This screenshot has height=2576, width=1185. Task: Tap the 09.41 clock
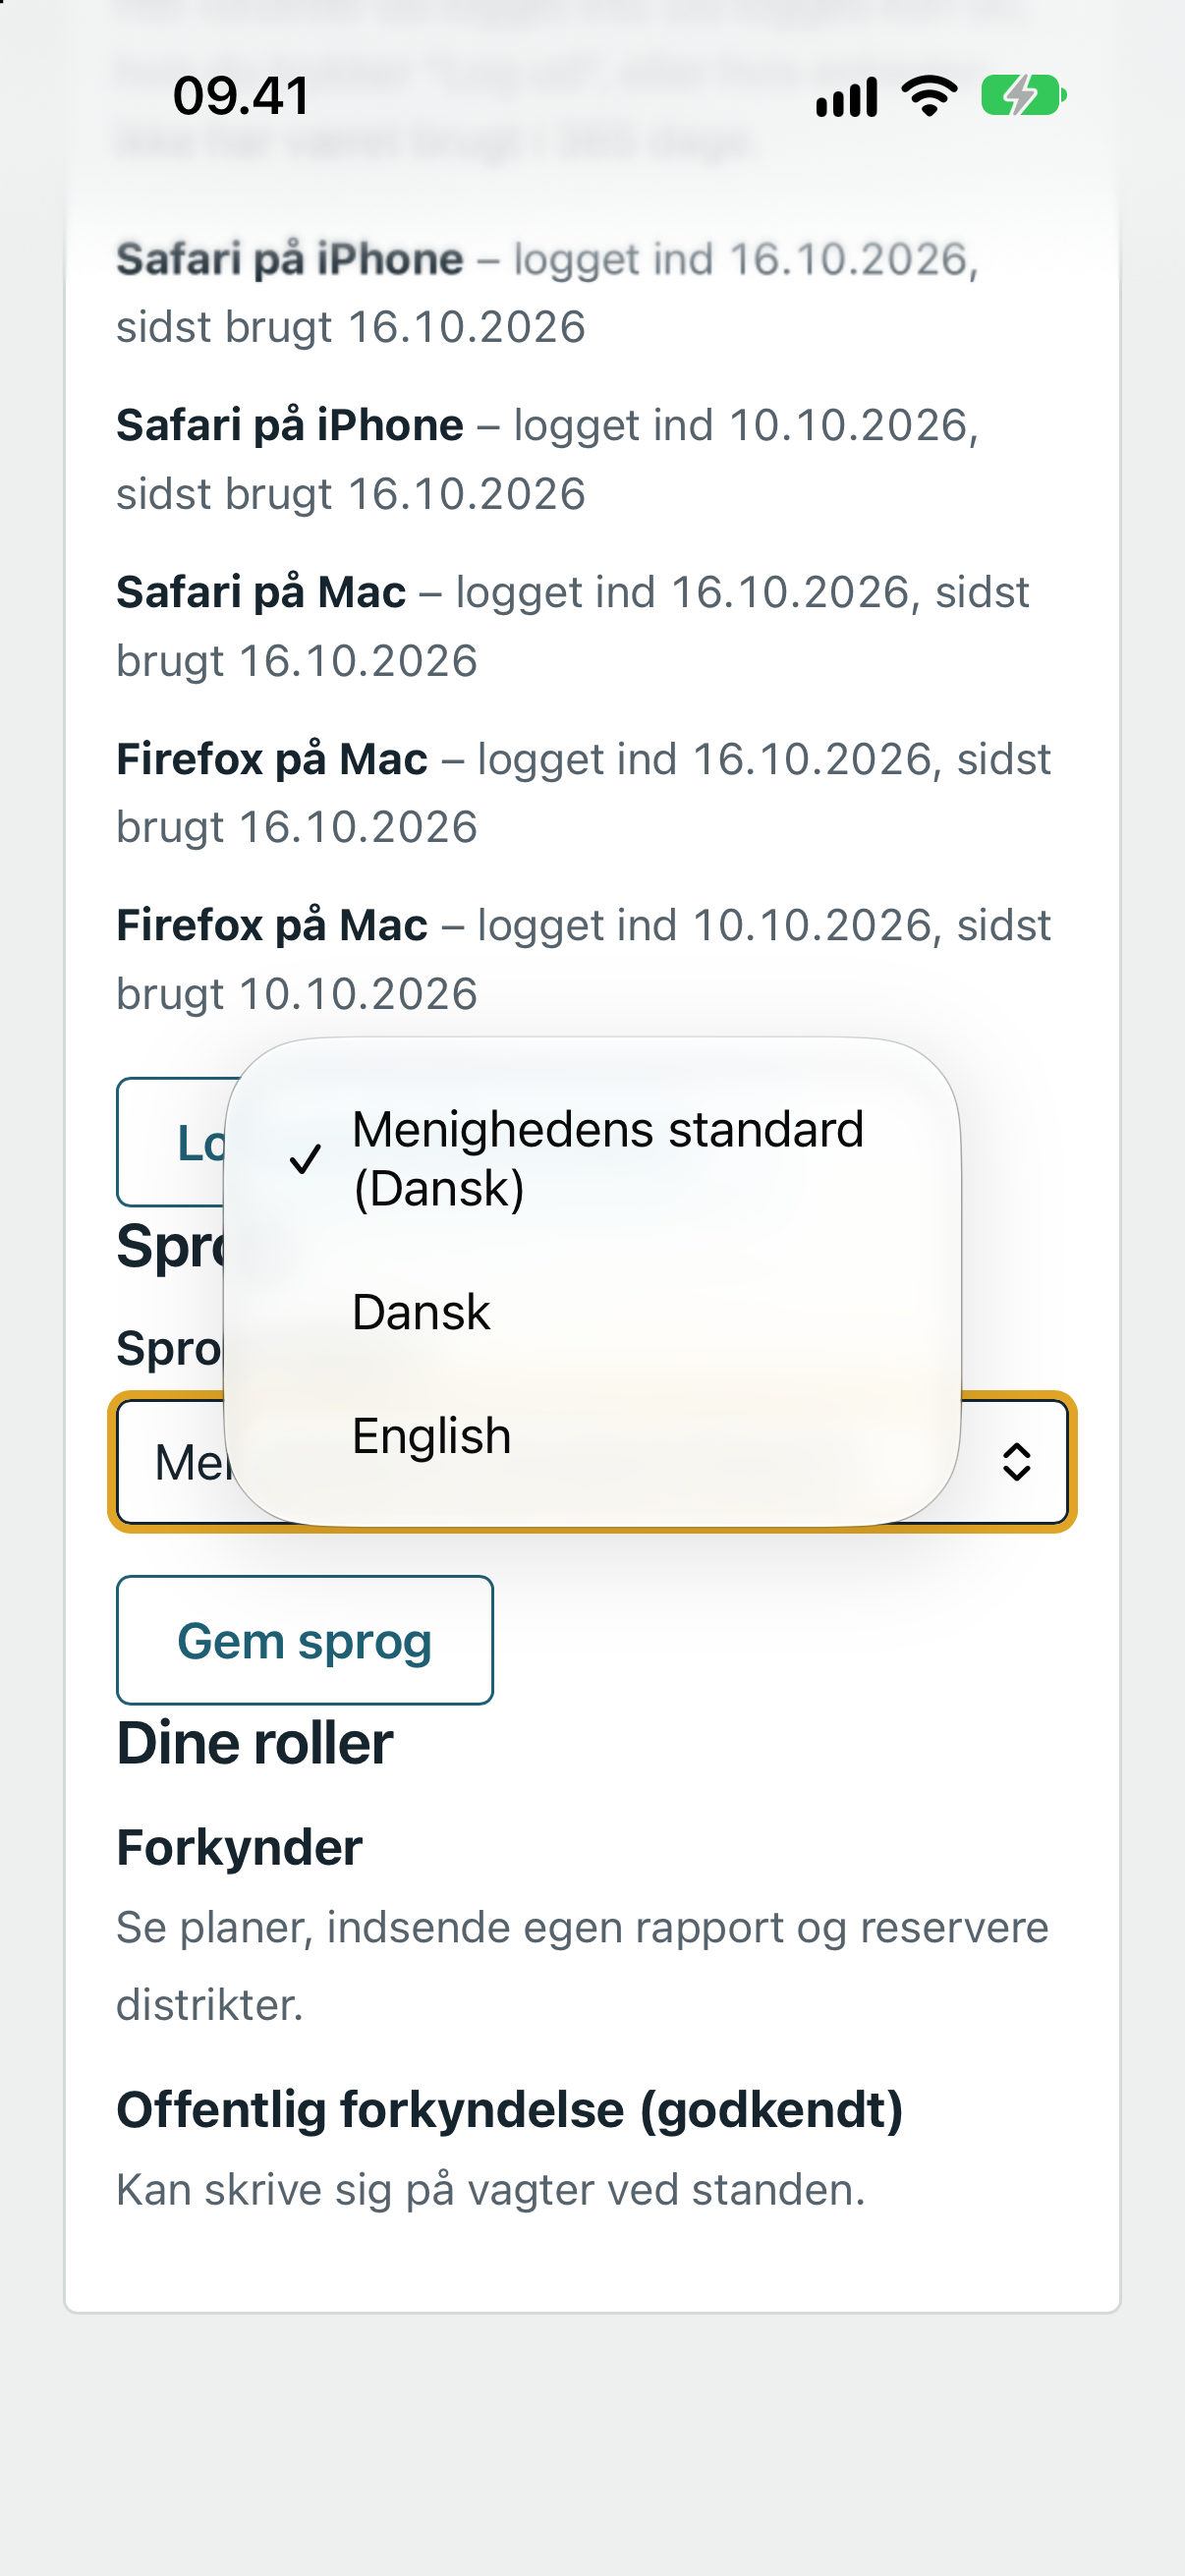241,96
